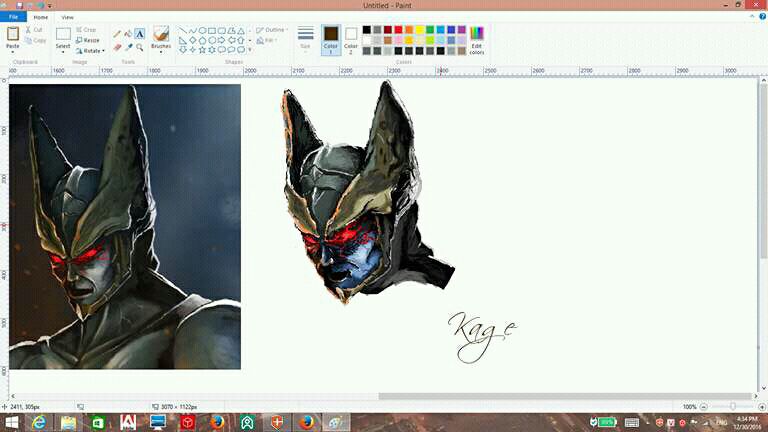Switch to Paint on the taskbar
This screenshot has height=432, width=768.
coord(336,422)
